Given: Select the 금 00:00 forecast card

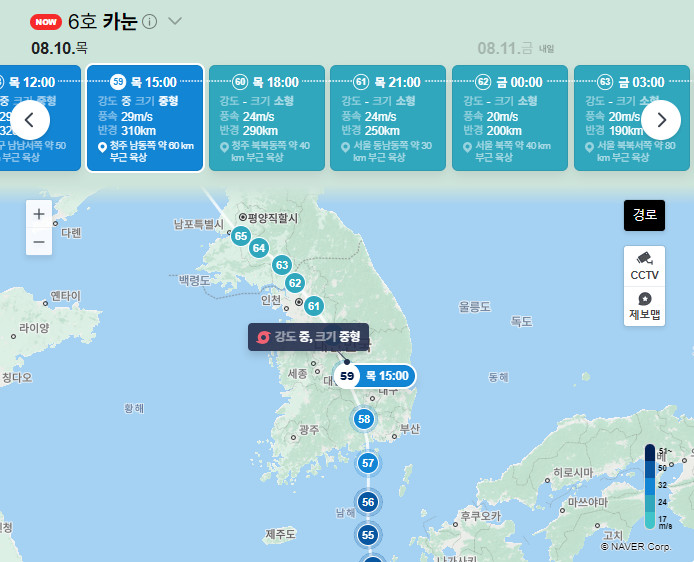Looking at the screenshot, I should (x=510, y=118).
